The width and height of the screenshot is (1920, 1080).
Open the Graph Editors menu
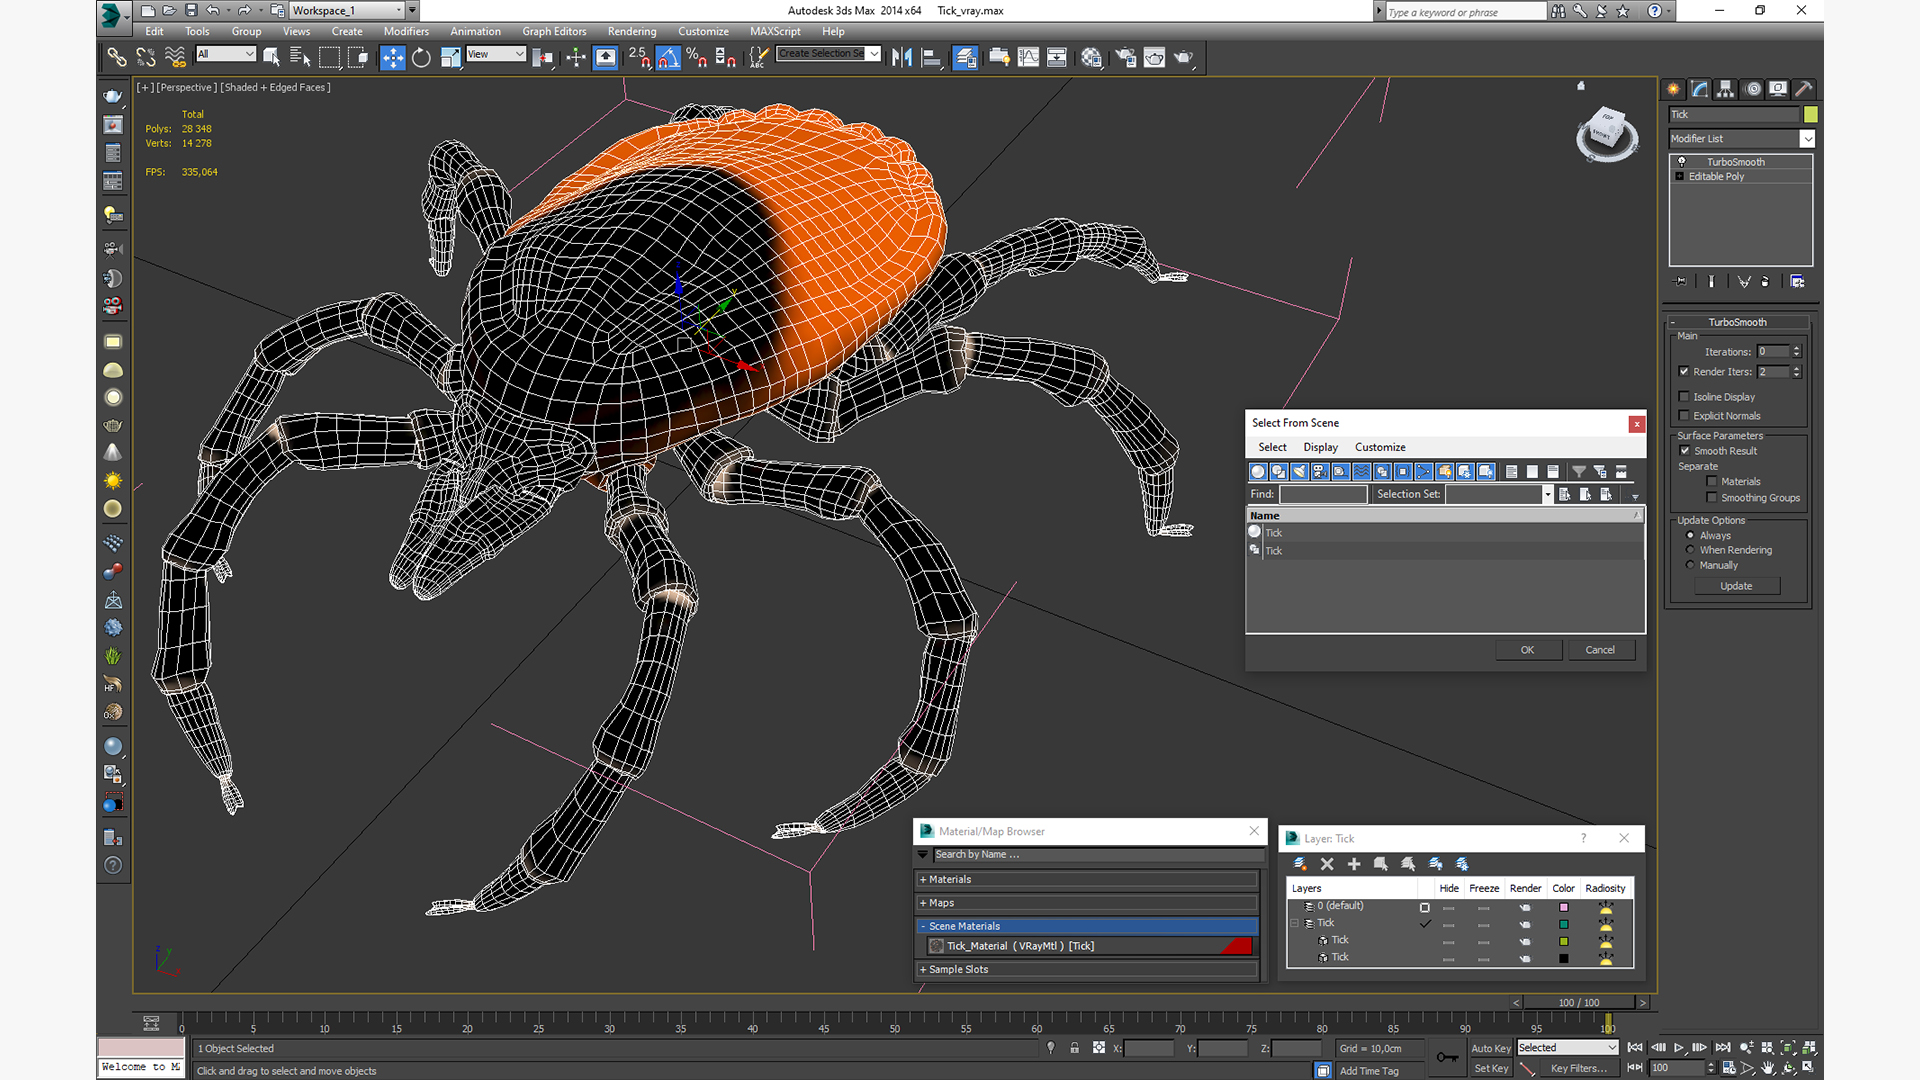click(554, 32)
